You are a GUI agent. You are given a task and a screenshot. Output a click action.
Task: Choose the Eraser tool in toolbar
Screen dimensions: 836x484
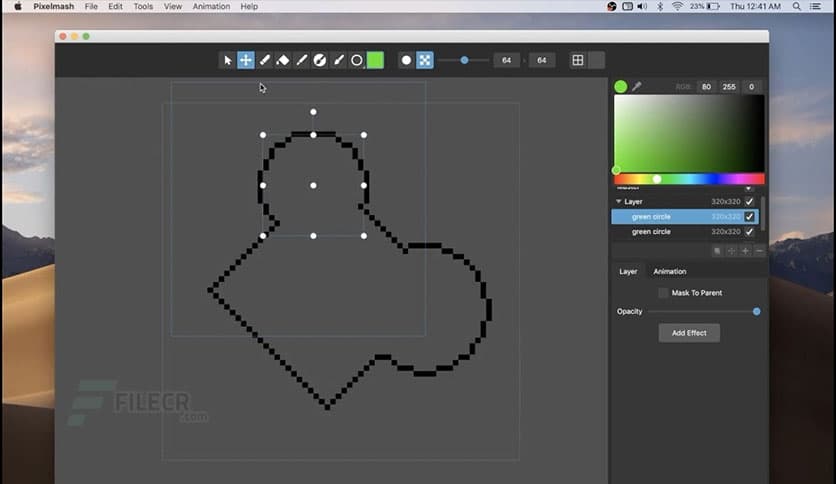tap(283, 60)
